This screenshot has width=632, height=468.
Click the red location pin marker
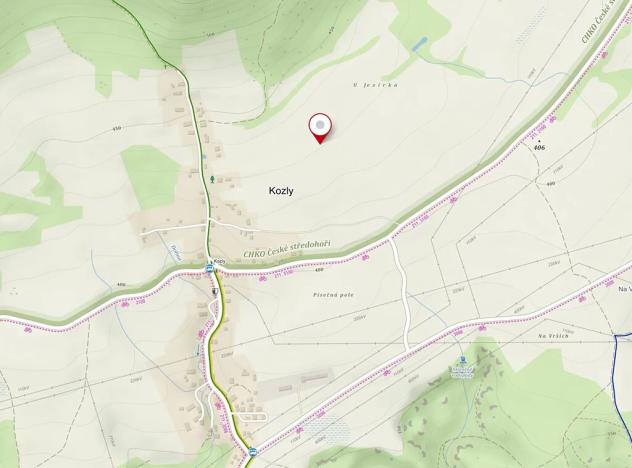[x=320, y=128]
